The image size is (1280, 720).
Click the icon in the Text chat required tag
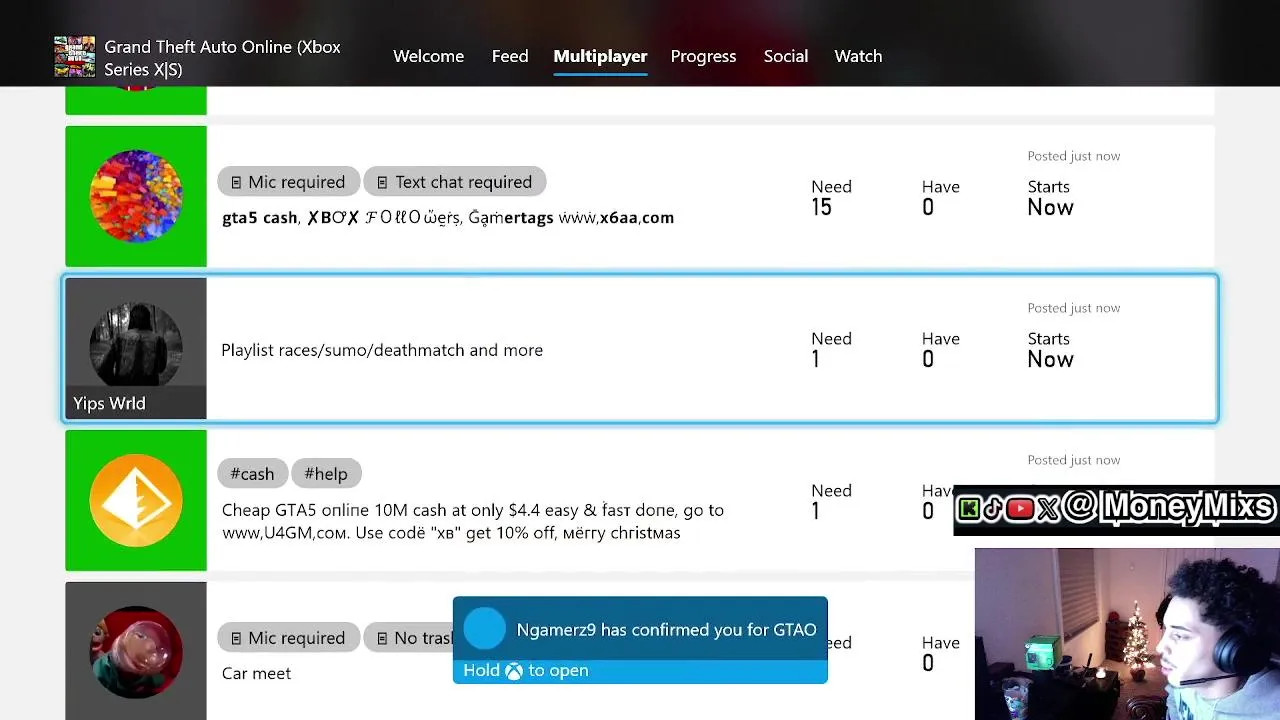382,182
